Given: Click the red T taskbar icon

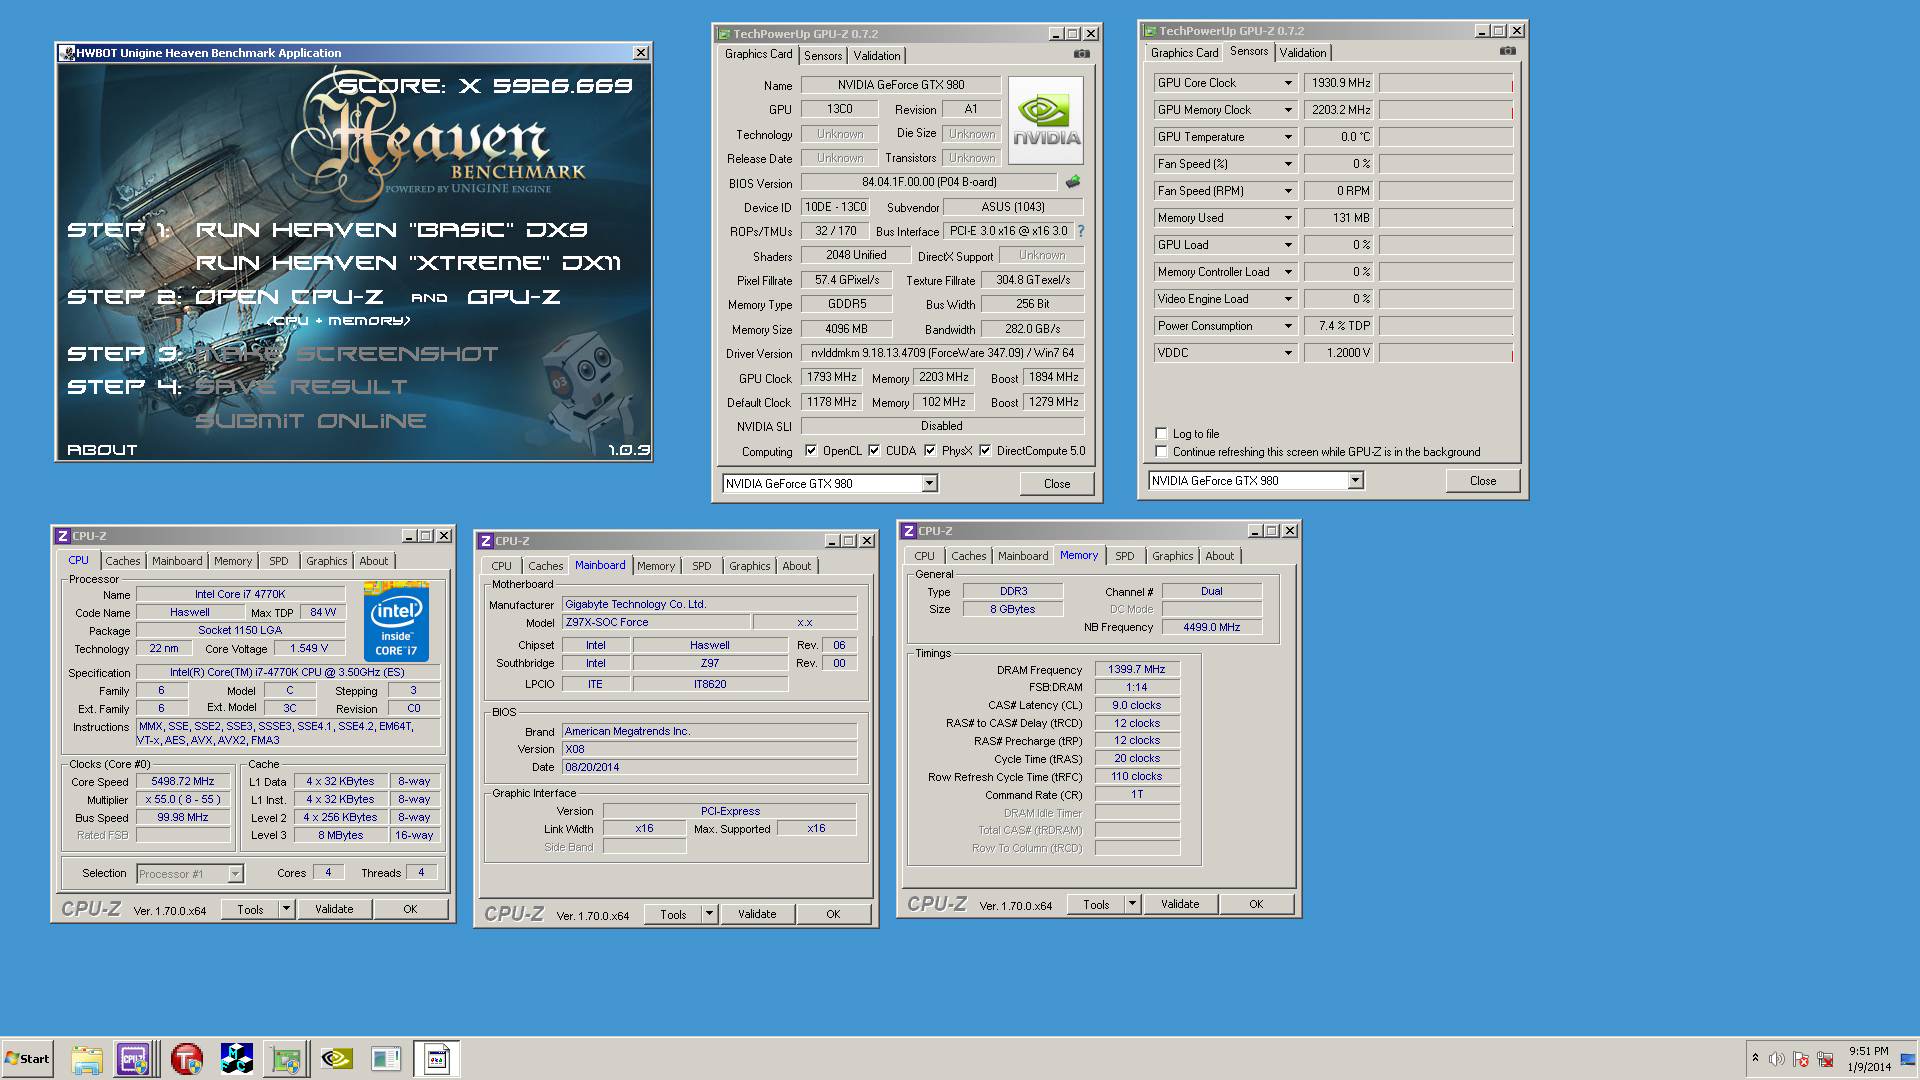Looking at the screenshot, I should pyautogui.click(x=186, y=1059).
